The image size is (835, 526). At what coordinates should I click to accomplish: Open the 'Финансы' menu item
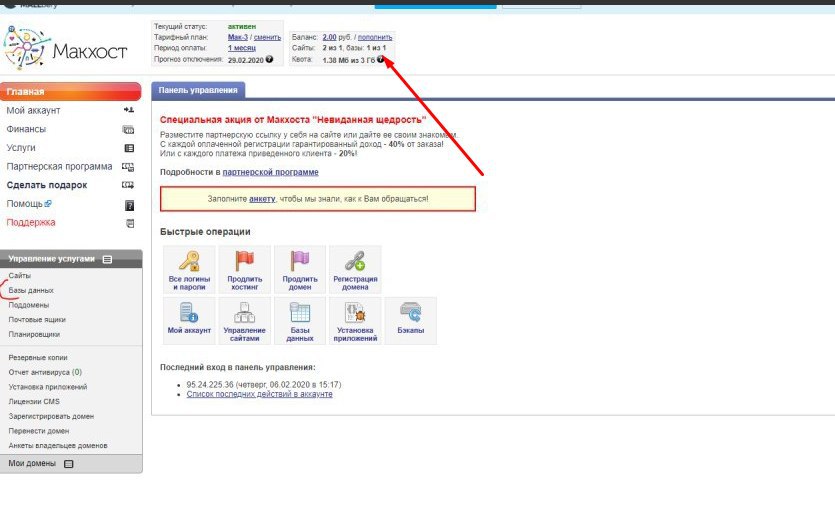pyautogui.click(x=26, y=129)
